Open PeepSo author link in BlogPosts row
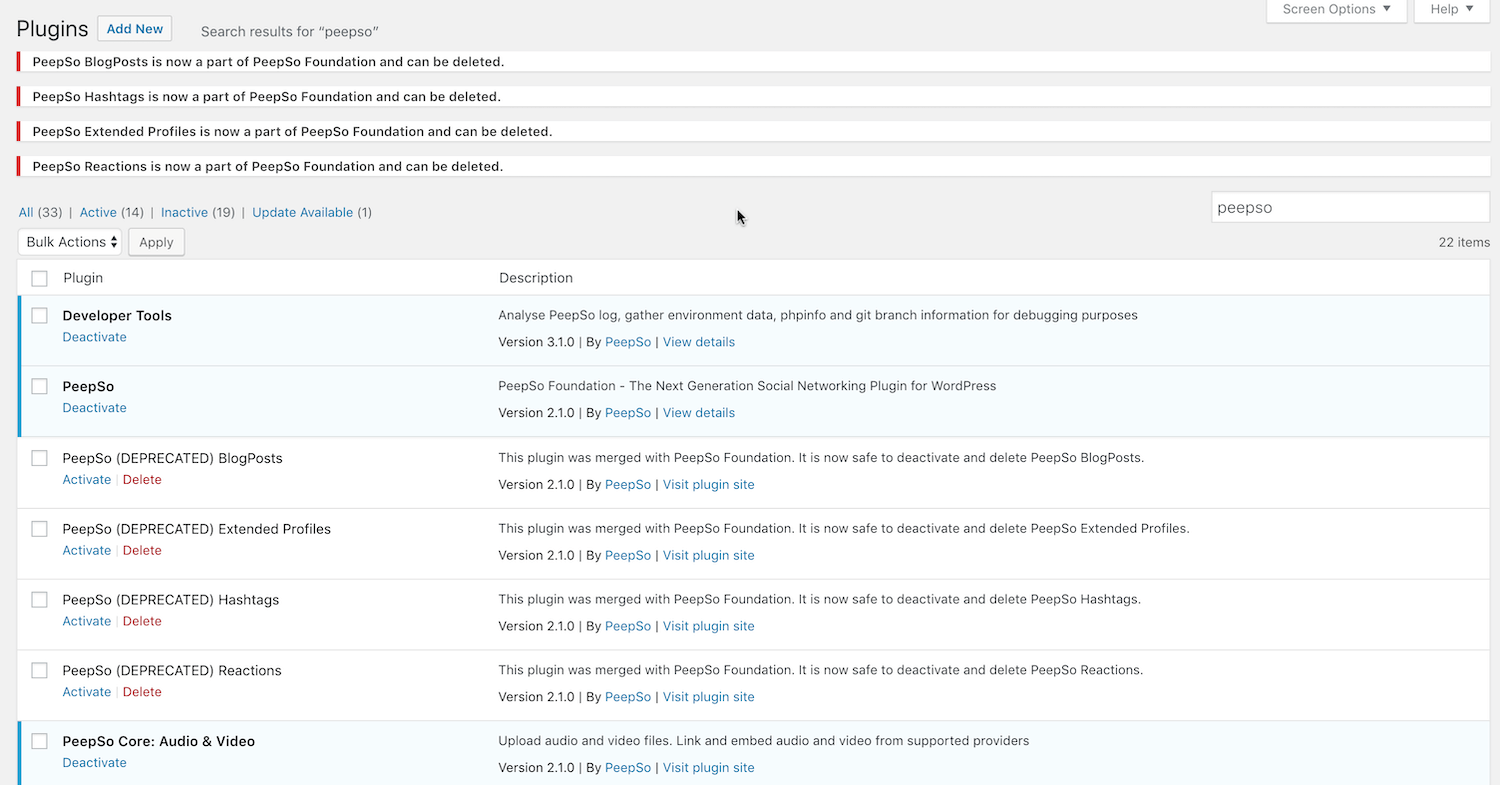This screenshot has height=785, width=1500. tap(628, 484)
